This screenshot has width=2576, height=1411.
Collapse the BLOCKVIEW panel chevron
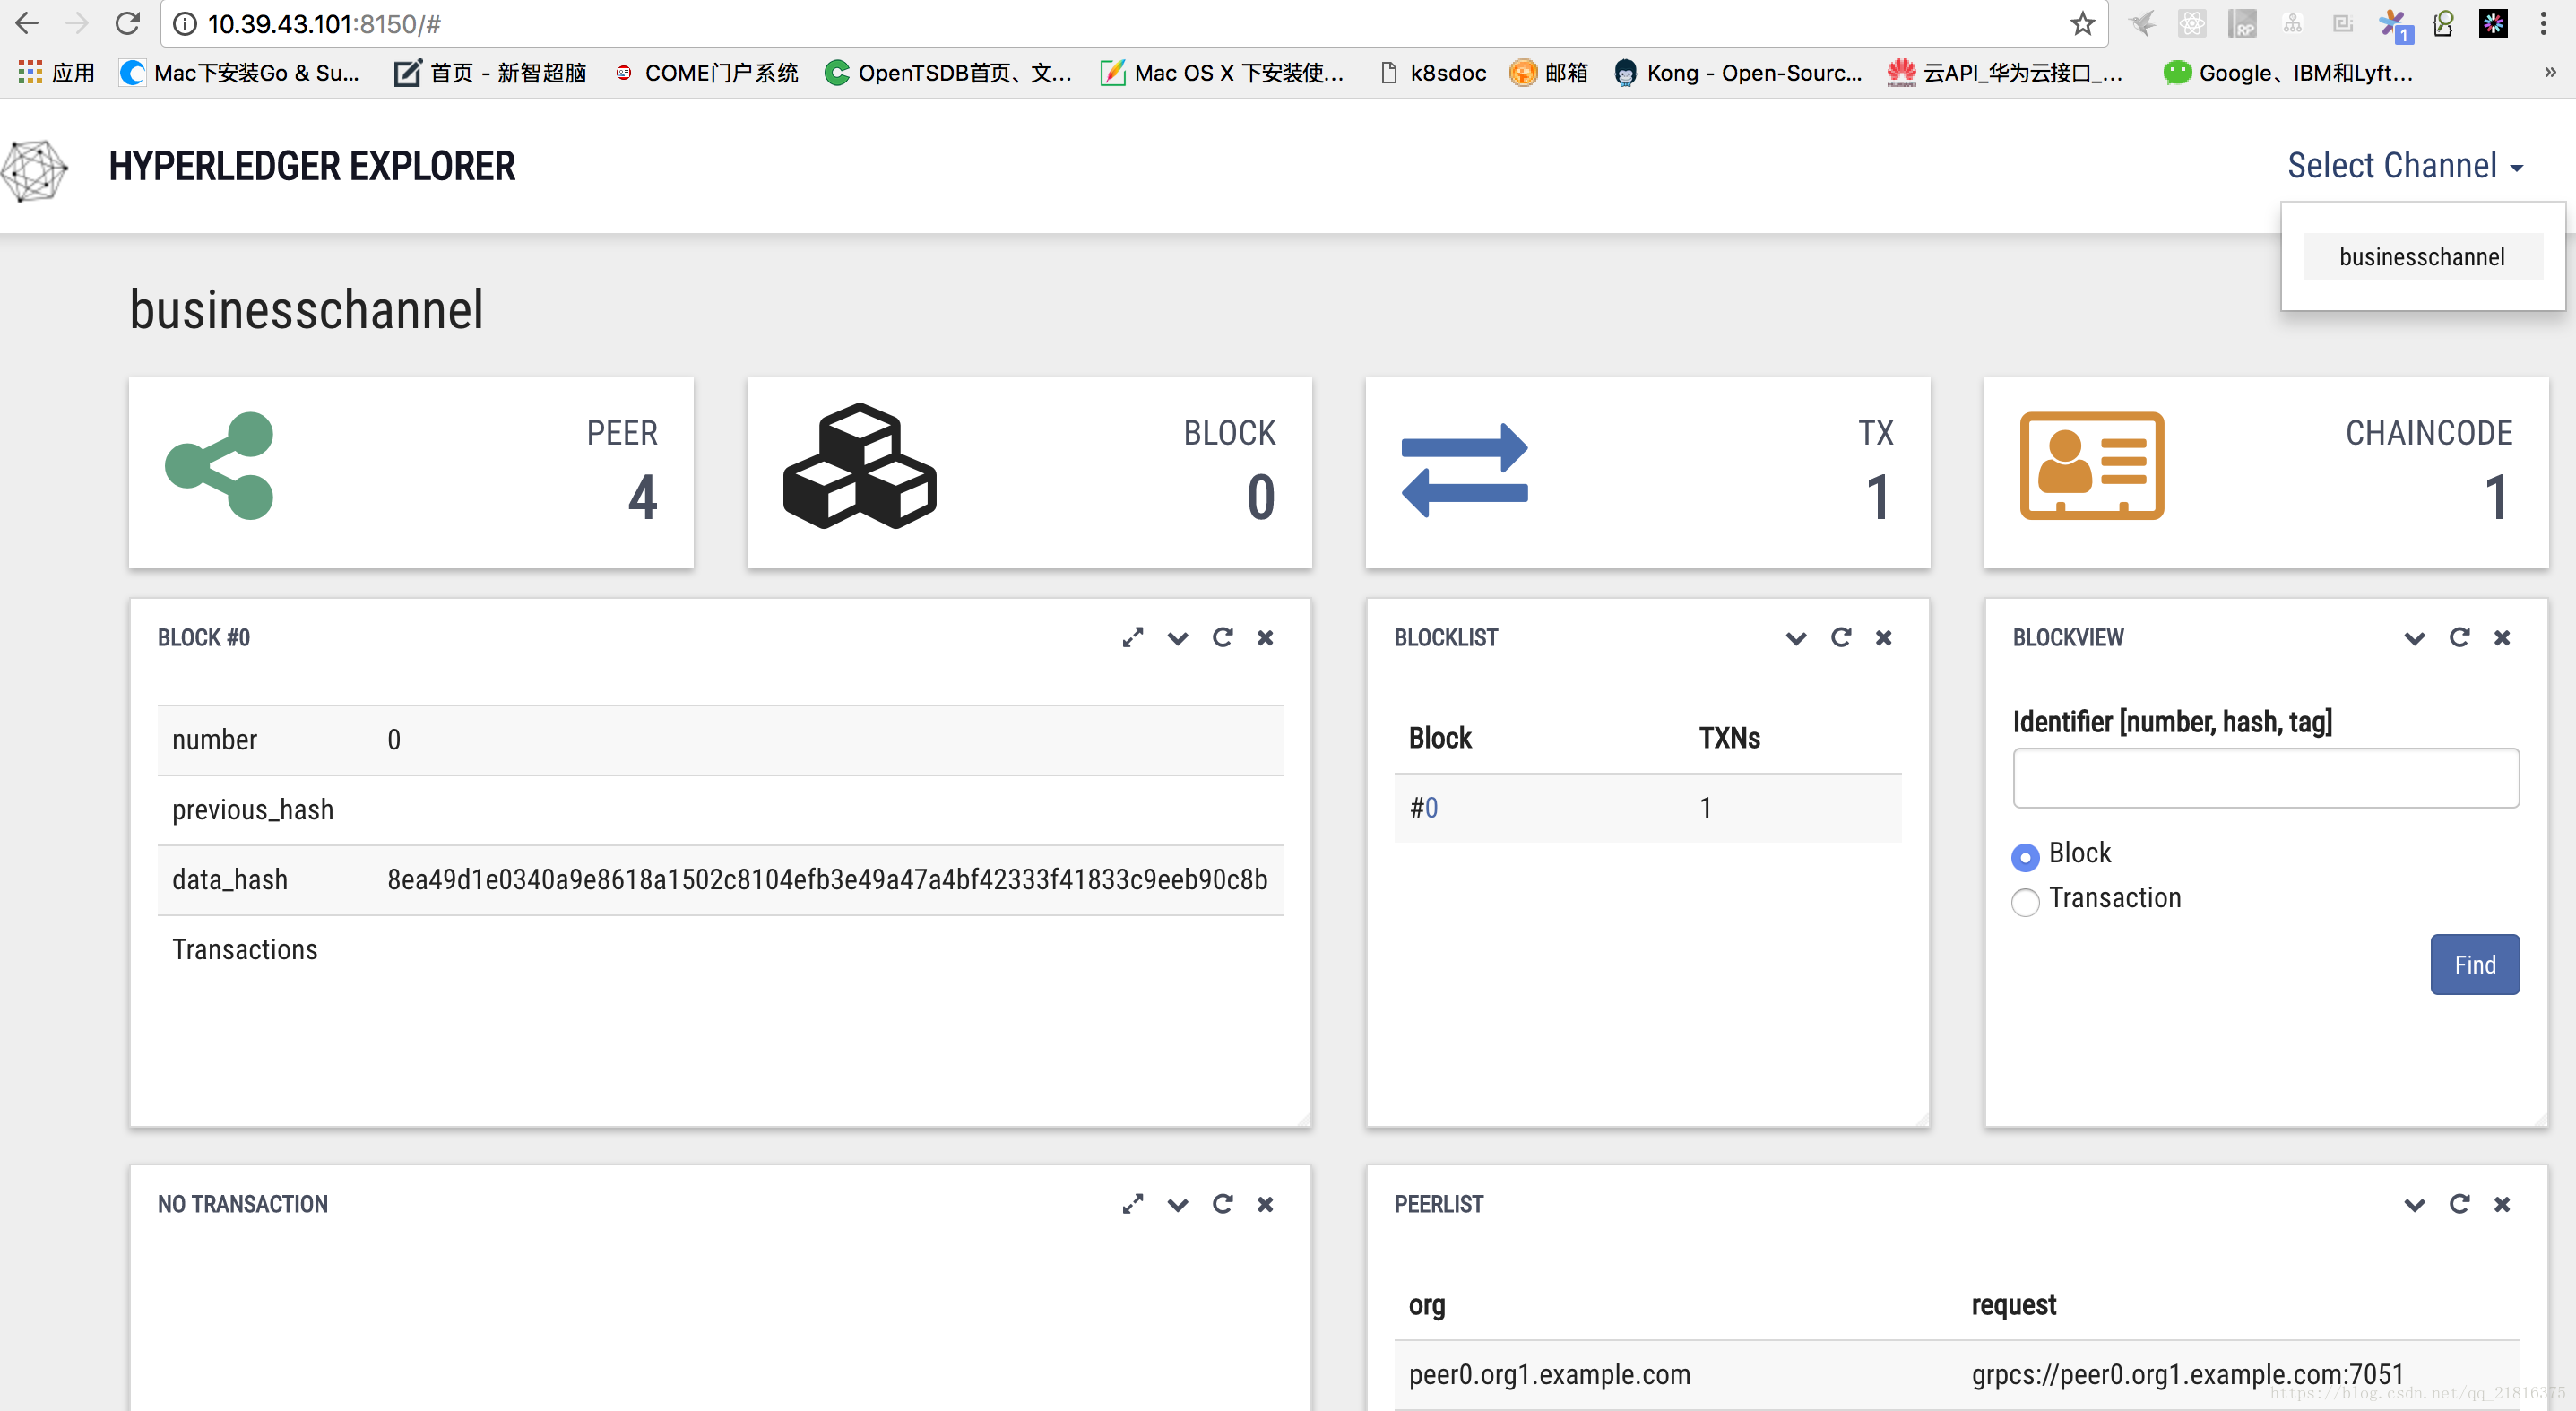click(2414, 639)
